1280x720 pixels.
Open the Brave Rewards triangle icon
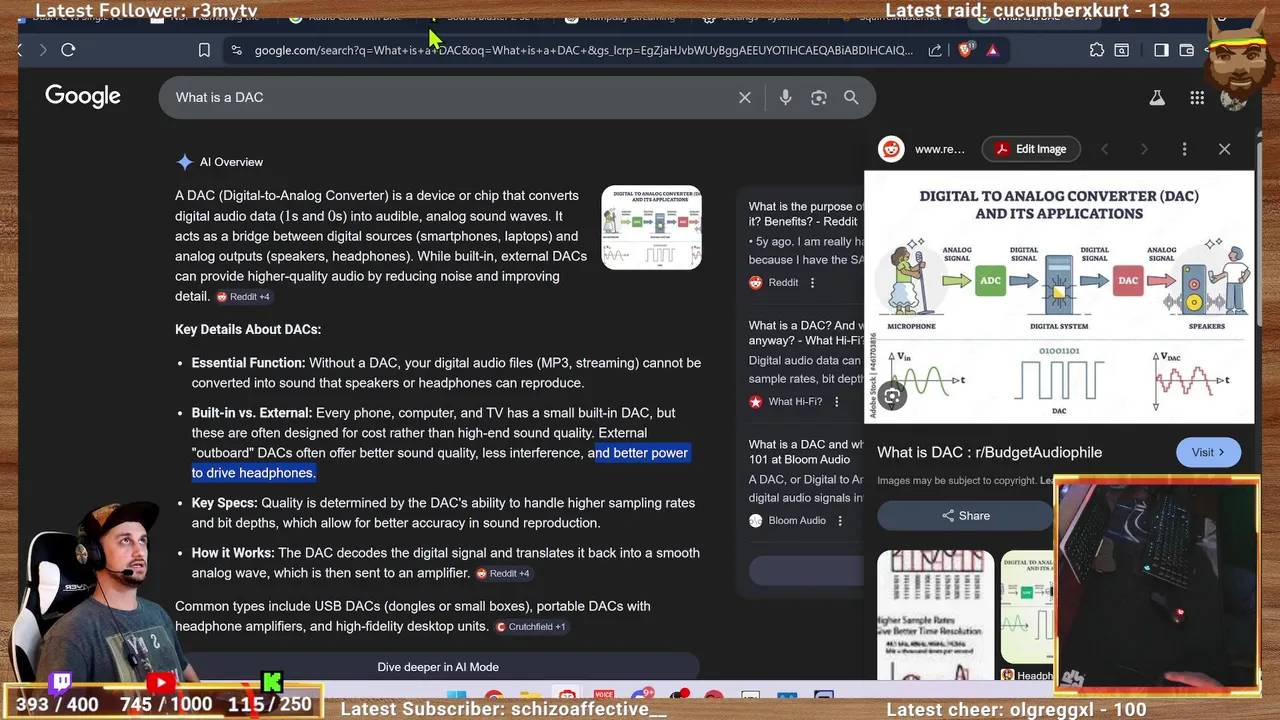pyautogui.click(x=992, y=50)
